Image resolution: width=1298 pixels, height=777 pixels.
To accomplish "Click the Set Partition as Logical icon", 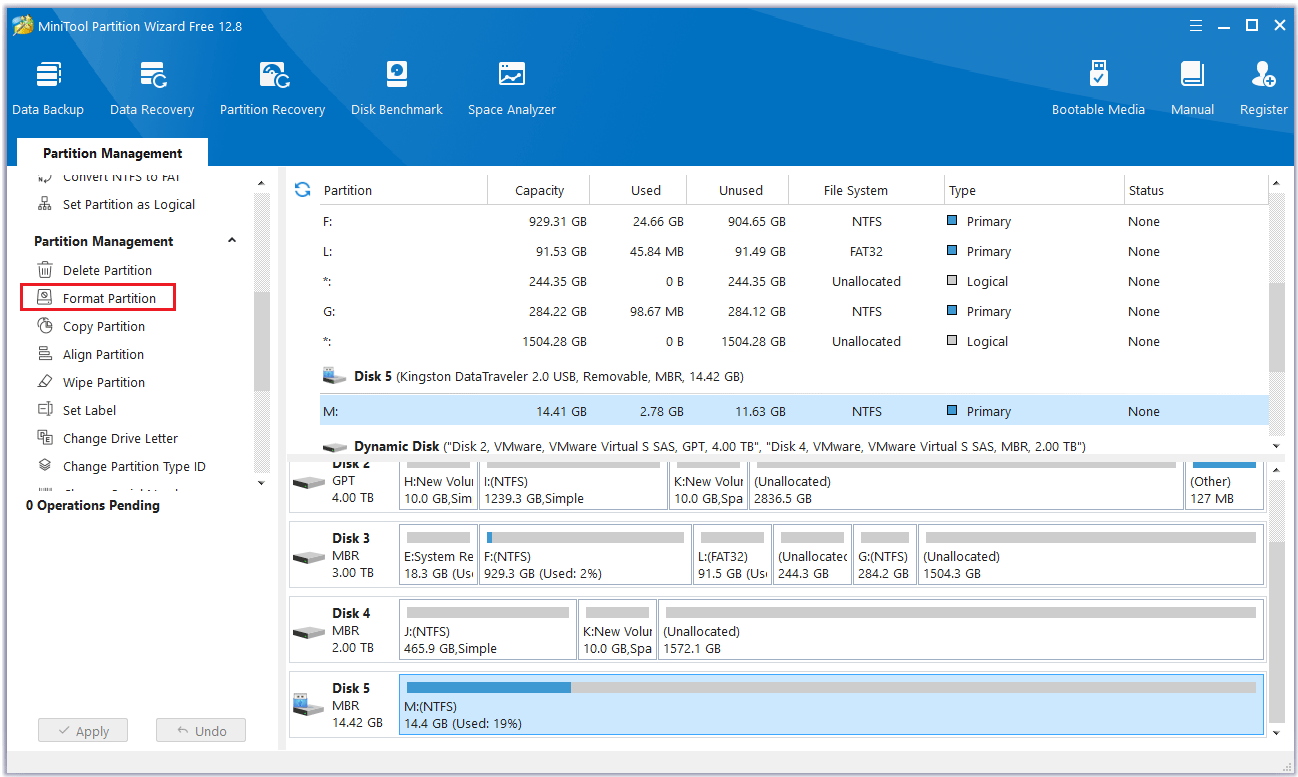I will pos(45,204).
